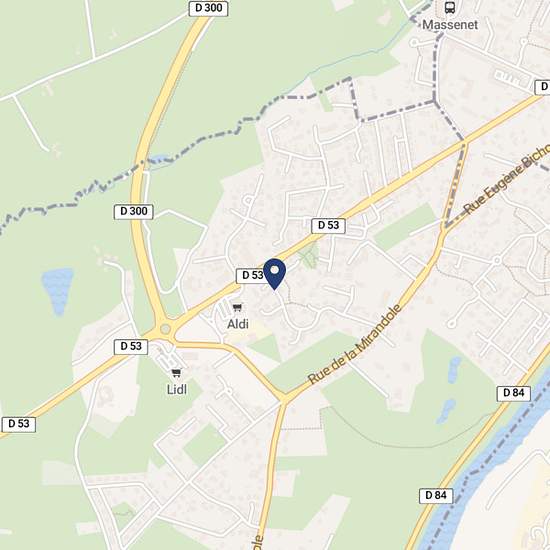This screenshot has width=550, height=550.
Task: Click the D 53 shield at the left edge
Action: pos(19,424)
